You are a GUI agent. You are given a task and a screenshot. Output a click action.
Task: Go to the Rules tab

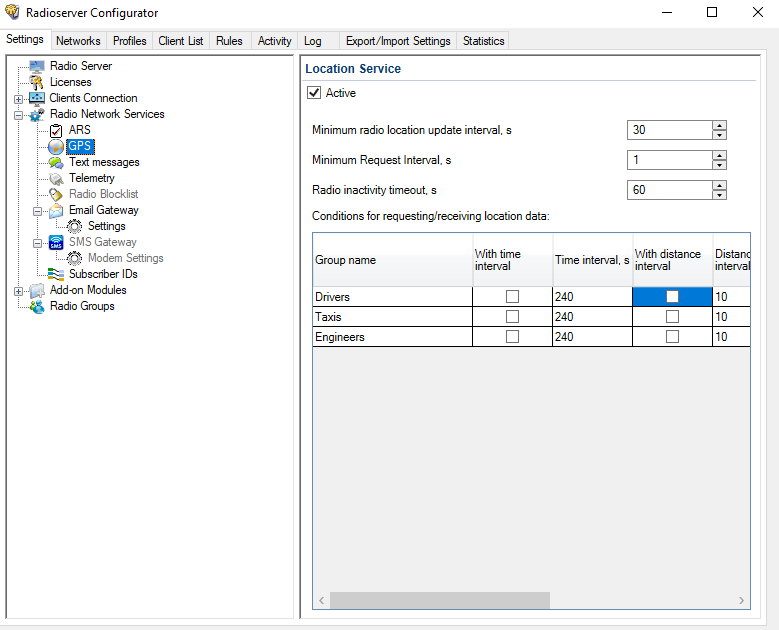click(x=230, y=41)
